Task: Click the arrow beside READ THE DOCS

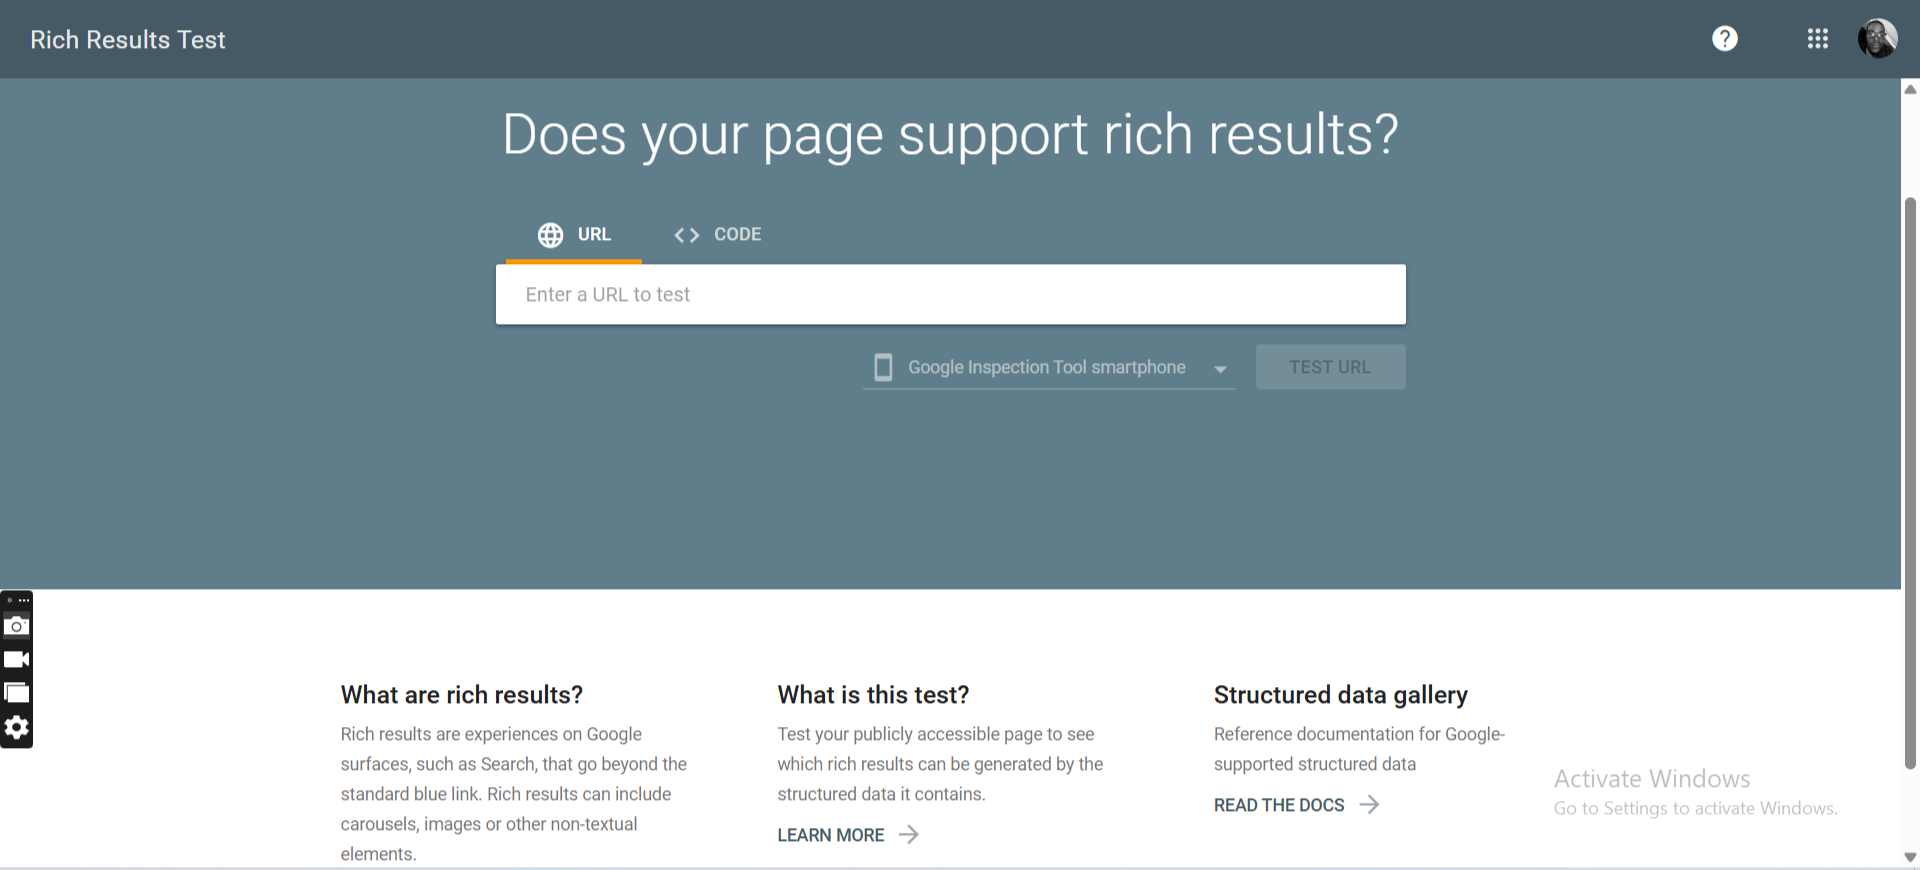Action: point(1369,805)
